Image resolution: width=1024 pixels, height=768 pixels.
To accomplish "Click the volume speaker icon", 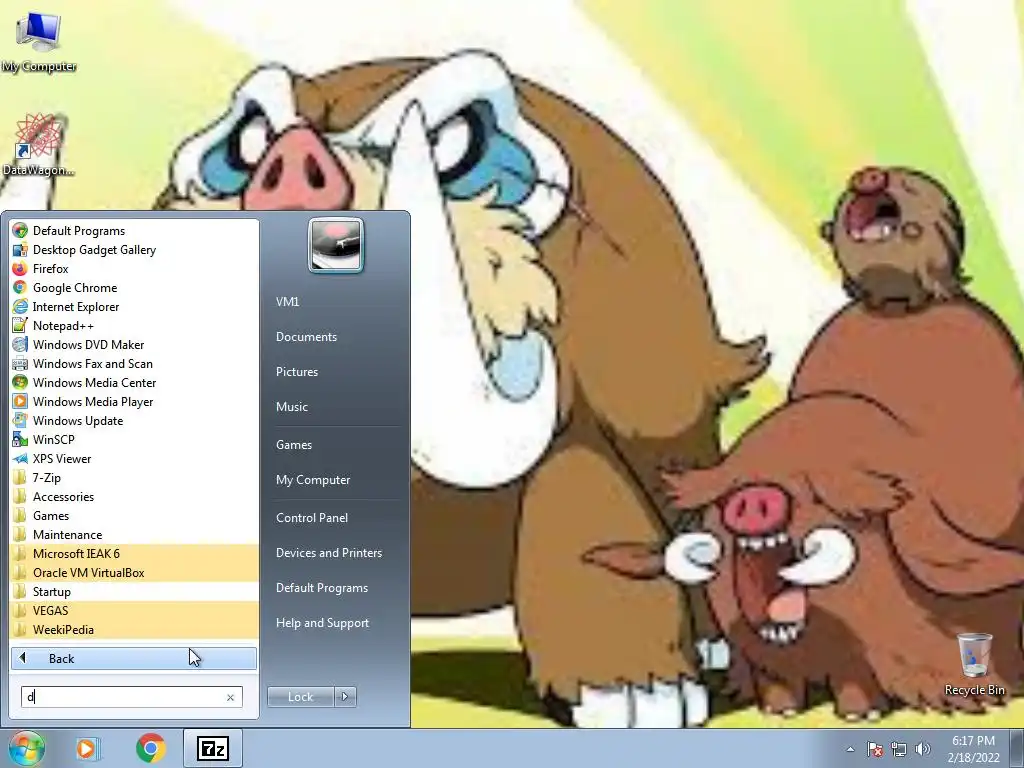I will 922,749.
